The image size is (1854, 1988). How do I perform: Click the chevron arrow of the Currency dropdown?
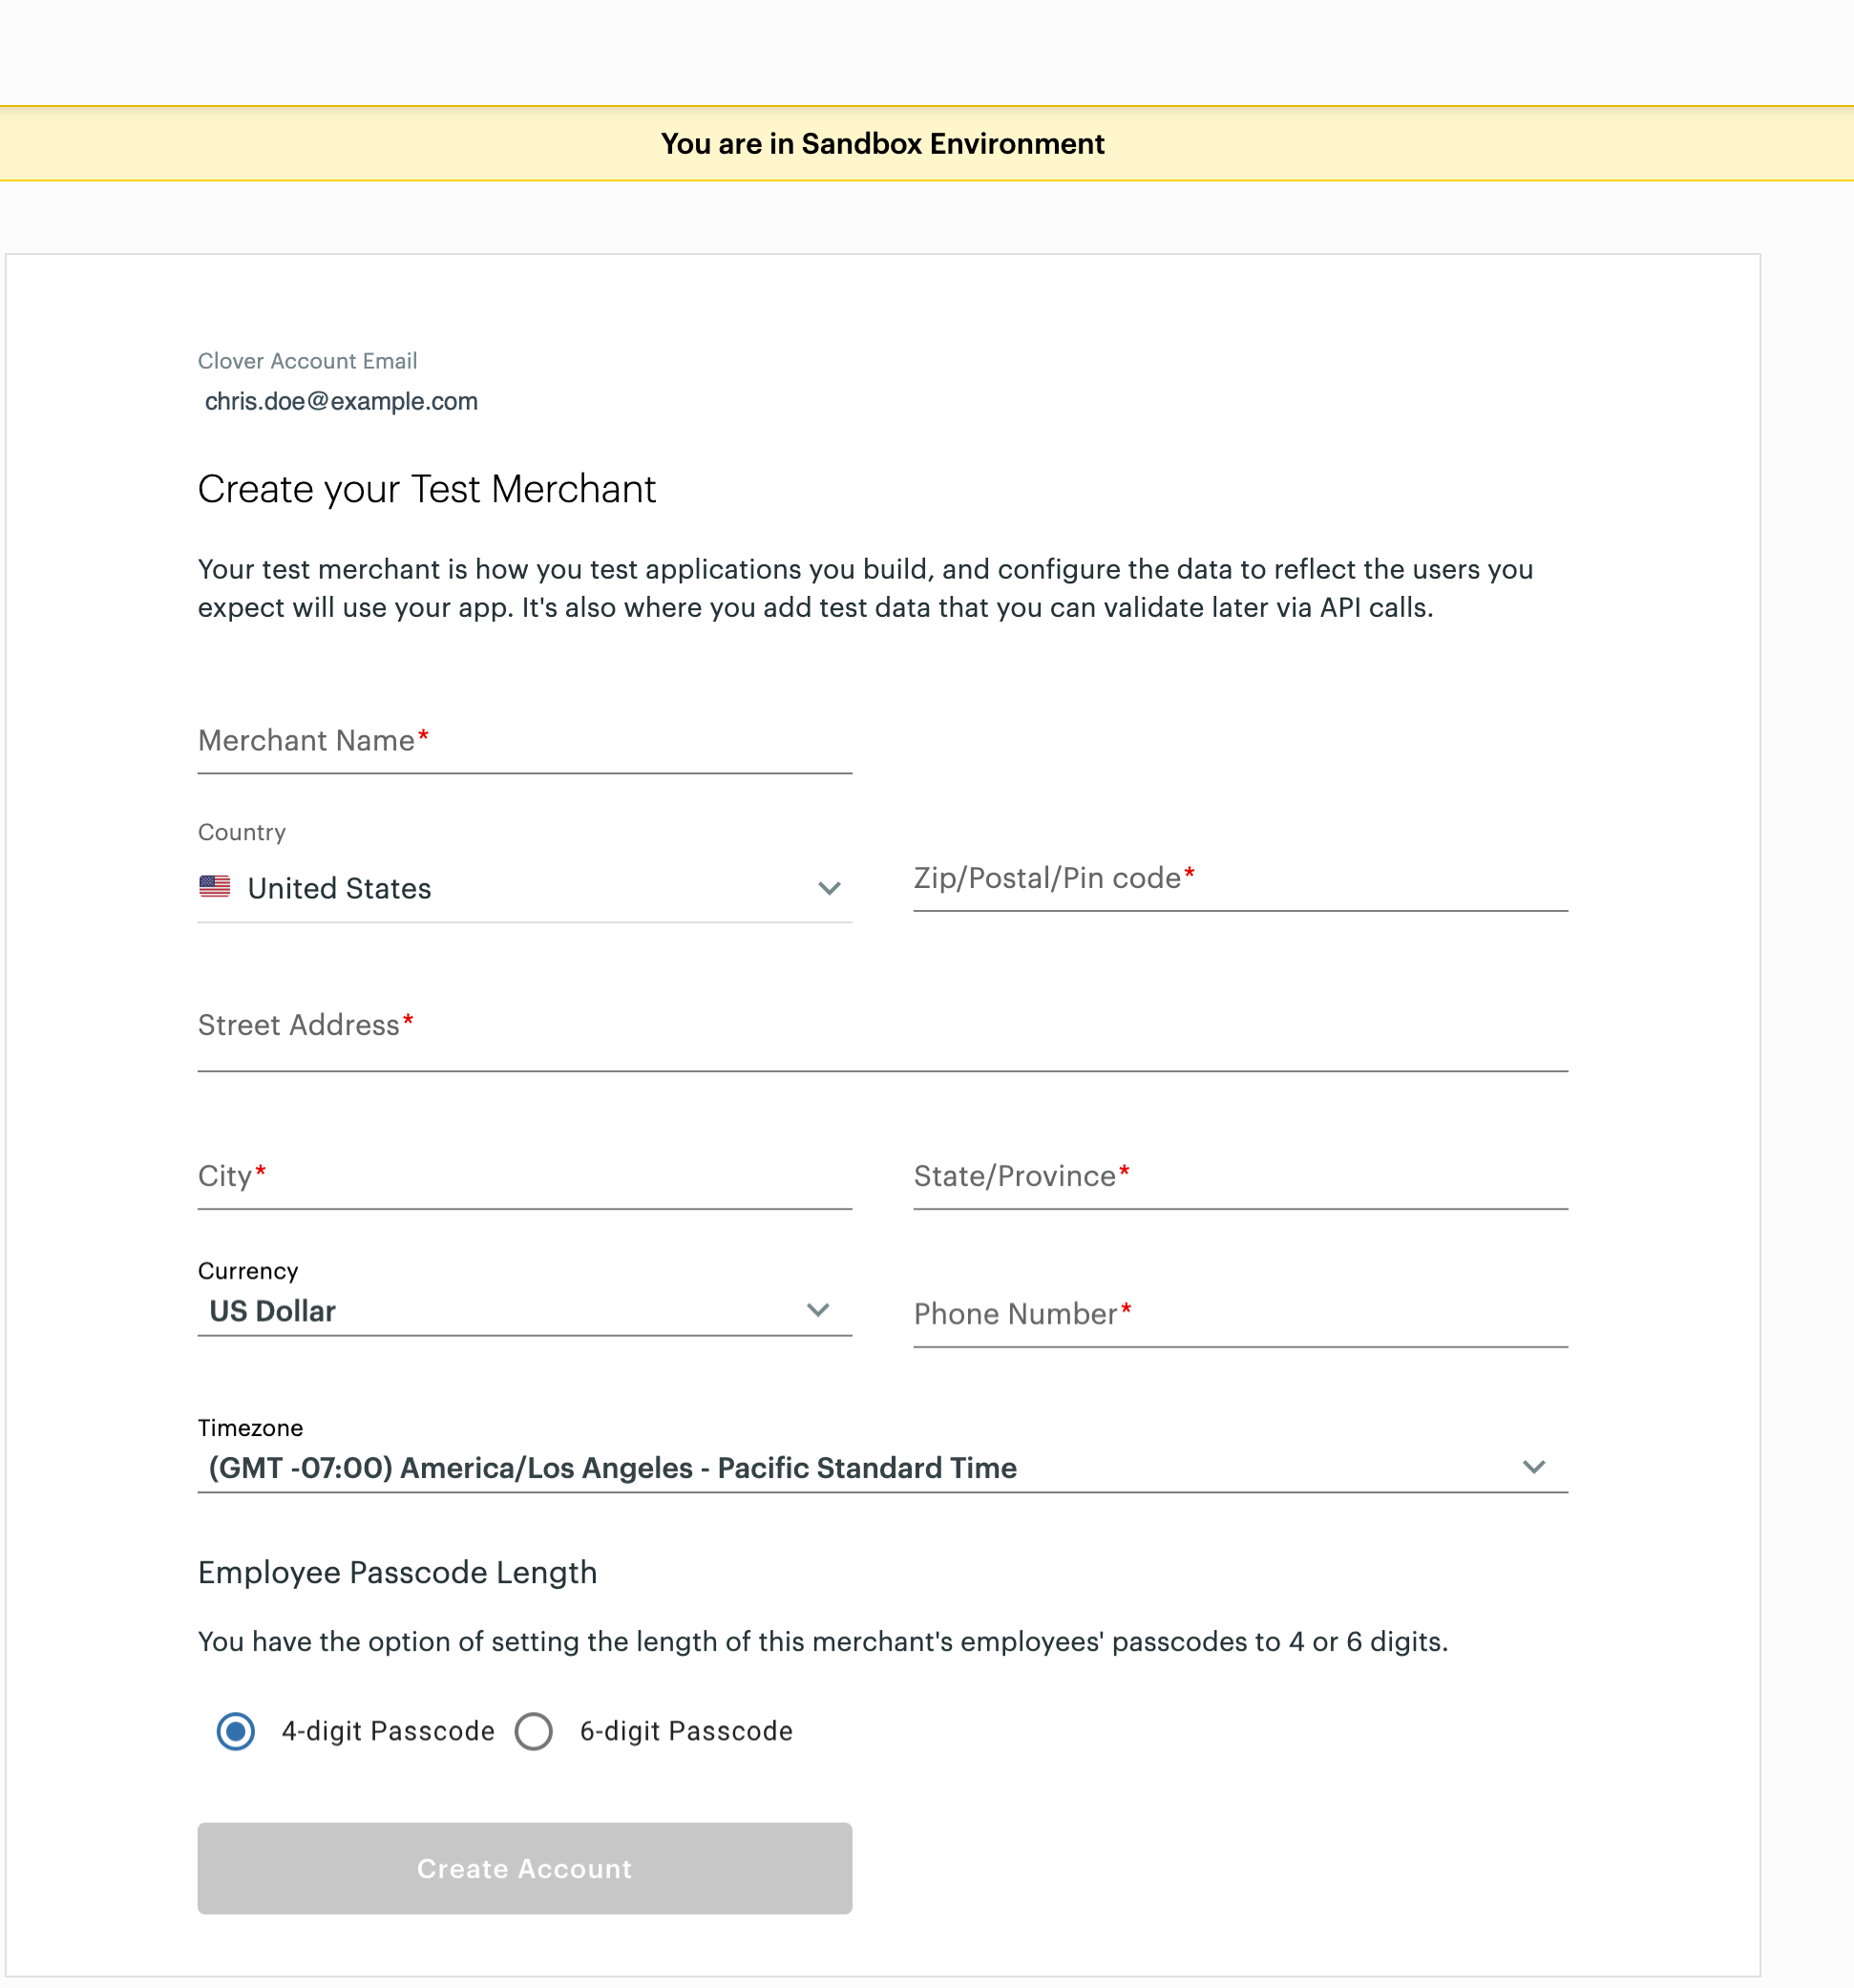point(818,1311)
